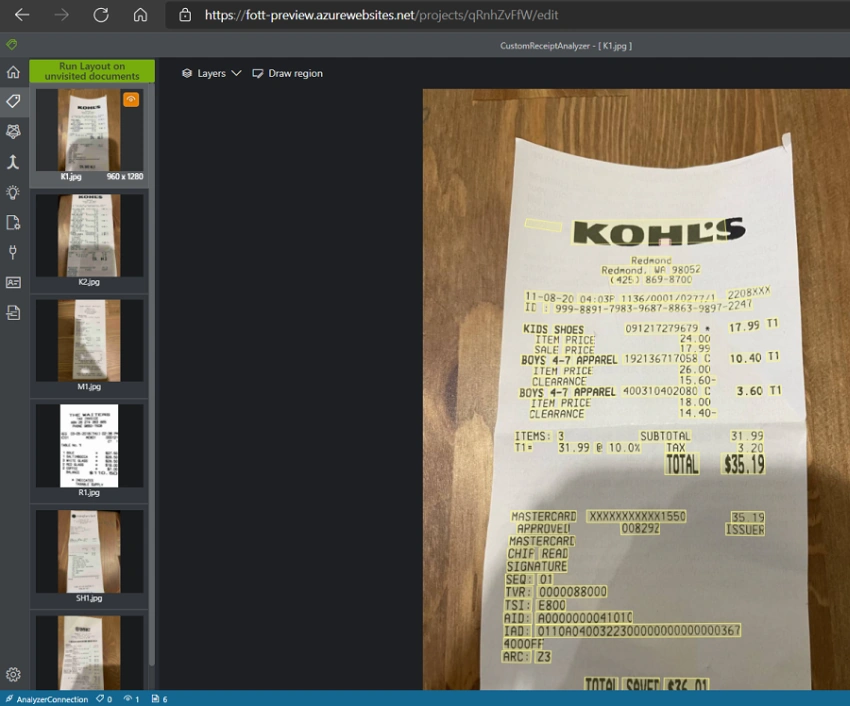This screenshot has width=850, height=706.
Task: Click the Layers stack icon
Action: tap(186, 73)
